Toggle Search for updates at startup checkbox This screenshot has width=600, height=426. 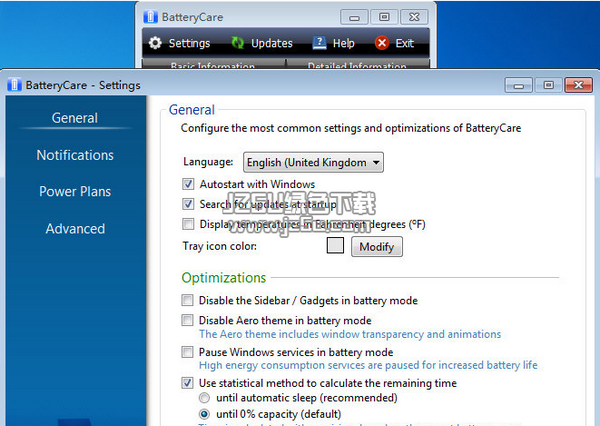pyautogui.click(x=188, y=204)
